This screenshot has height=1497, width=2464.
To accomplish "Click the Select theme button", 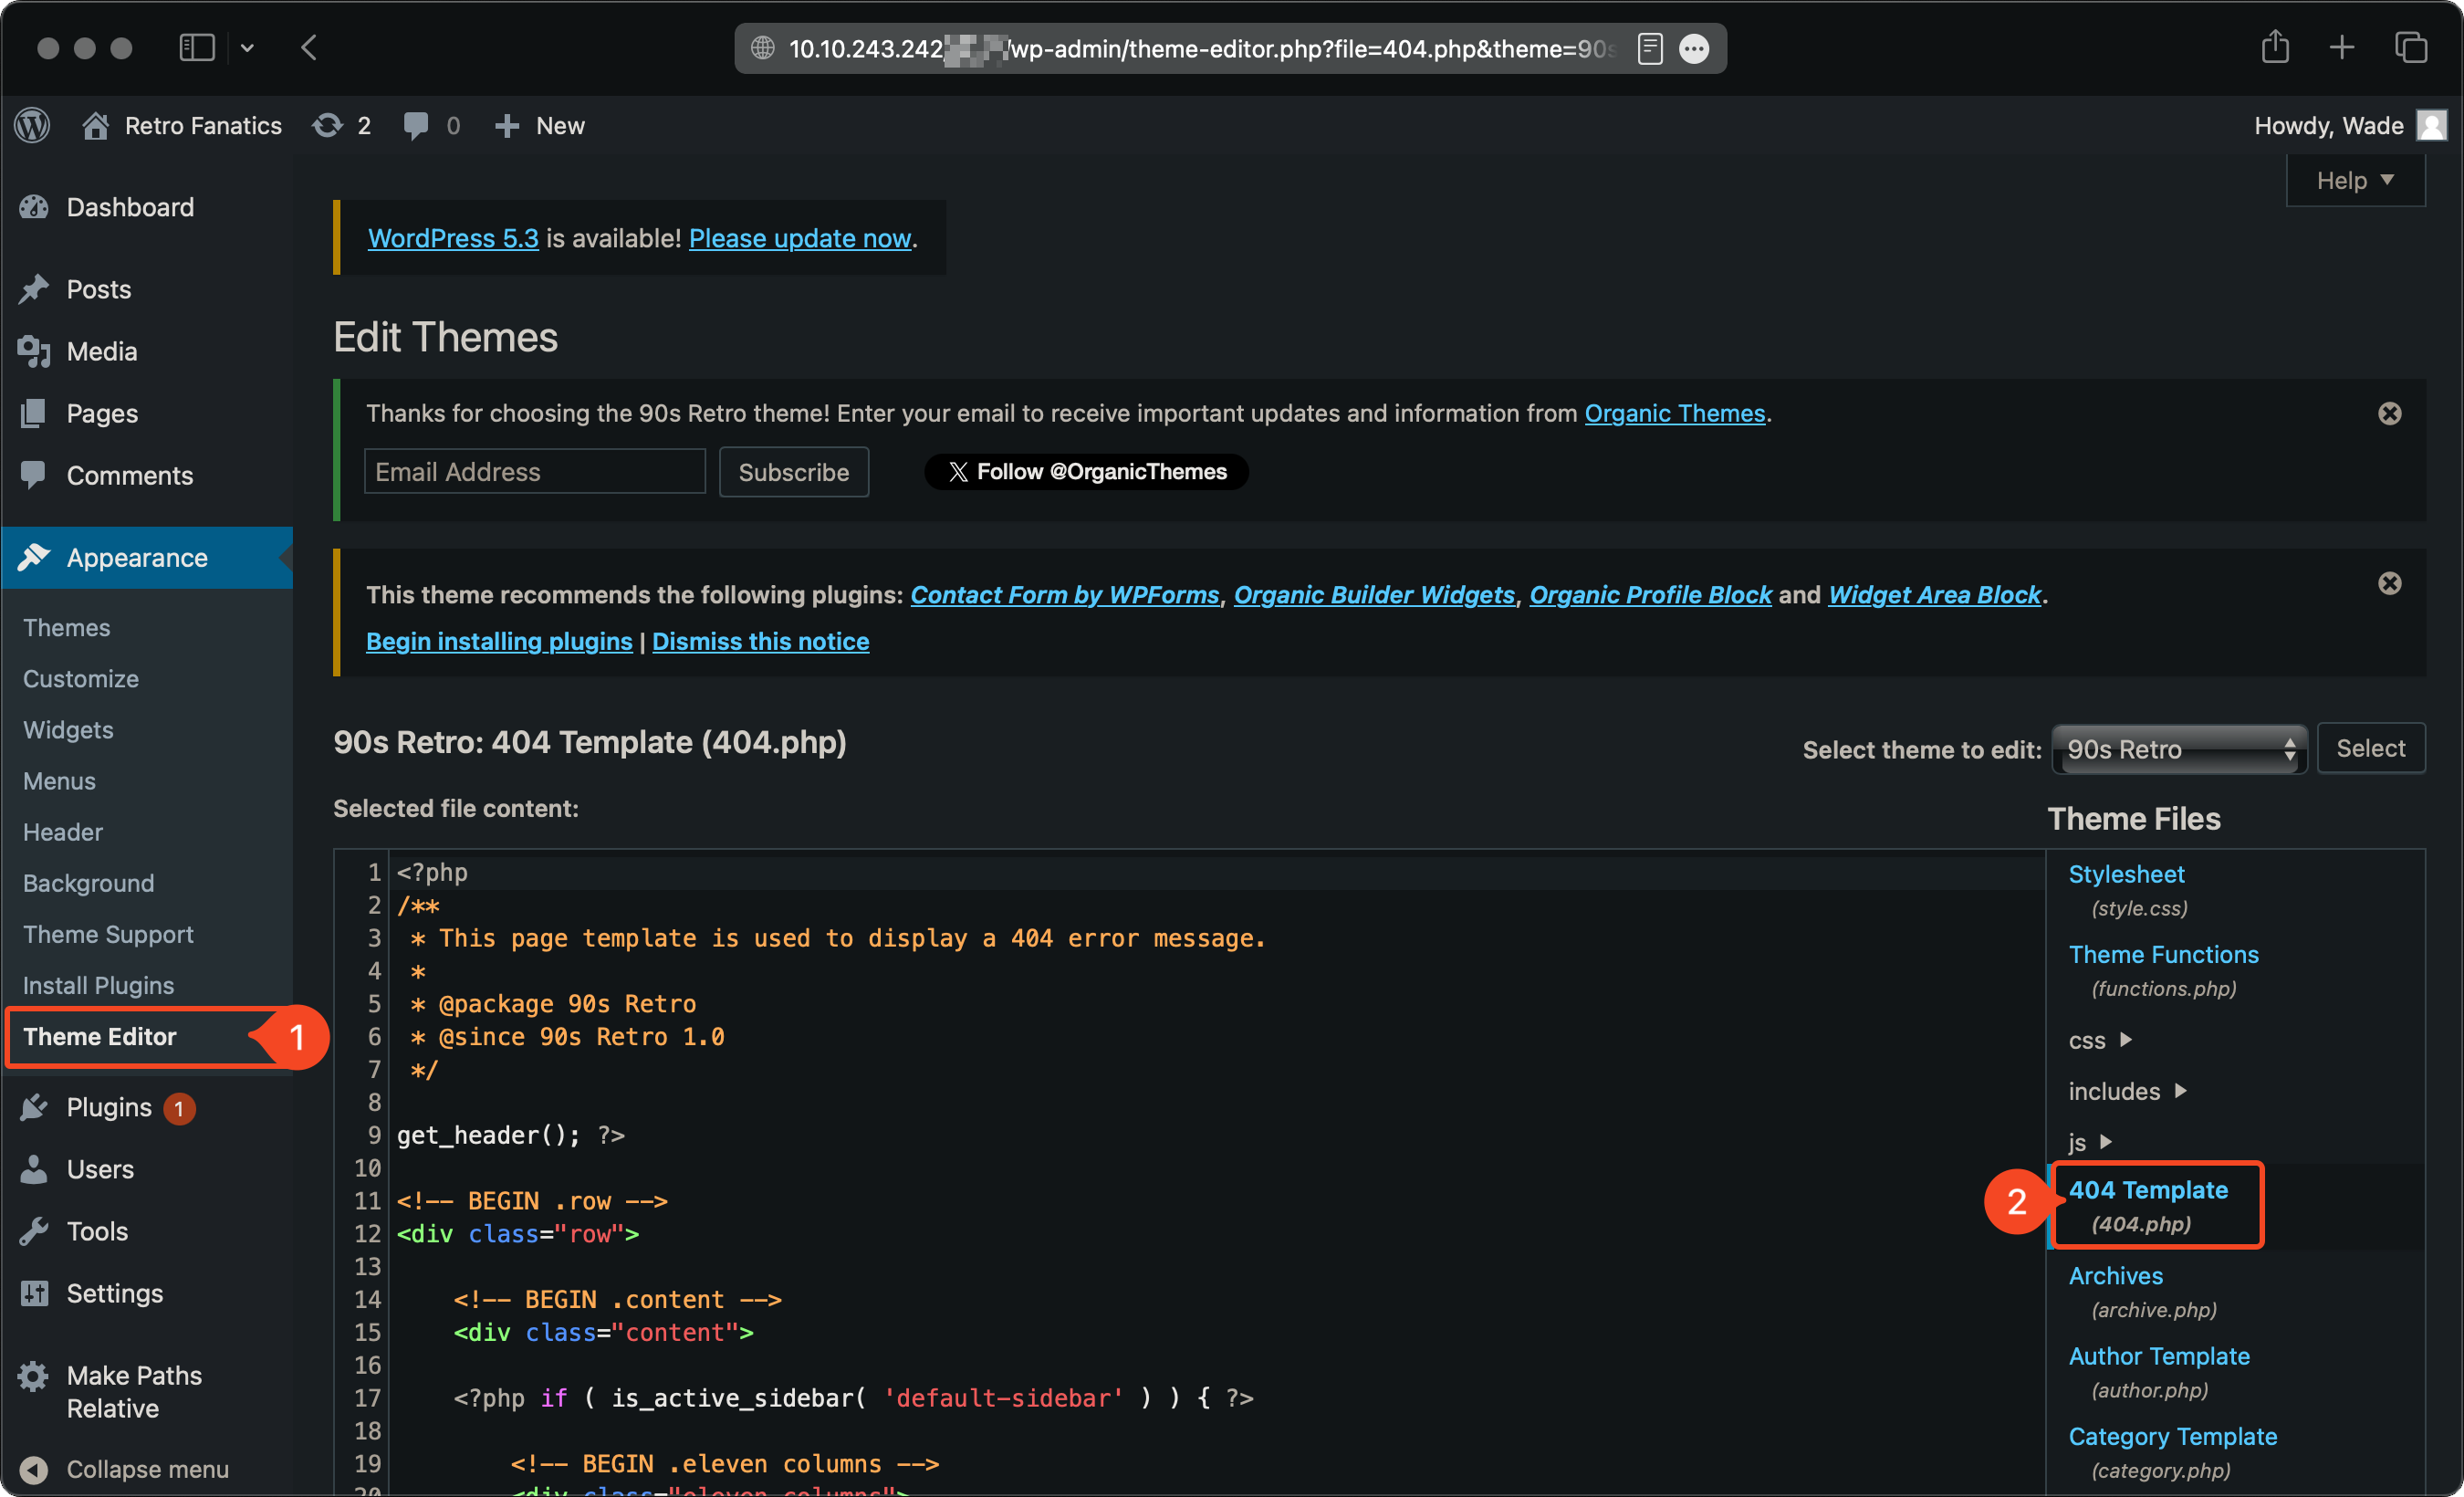I will pos(2370,748).
